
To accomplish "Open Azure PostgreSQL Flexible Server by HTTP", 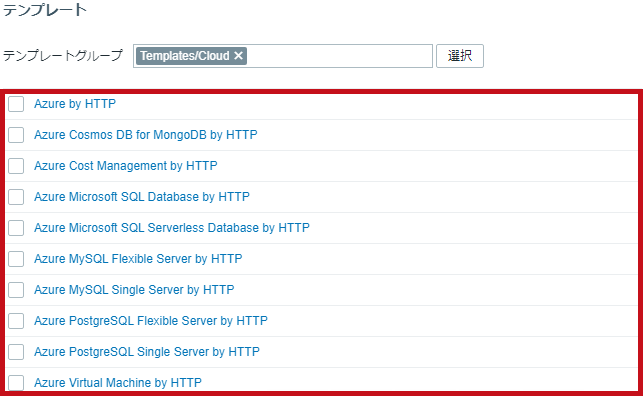I will pos(151,321).
